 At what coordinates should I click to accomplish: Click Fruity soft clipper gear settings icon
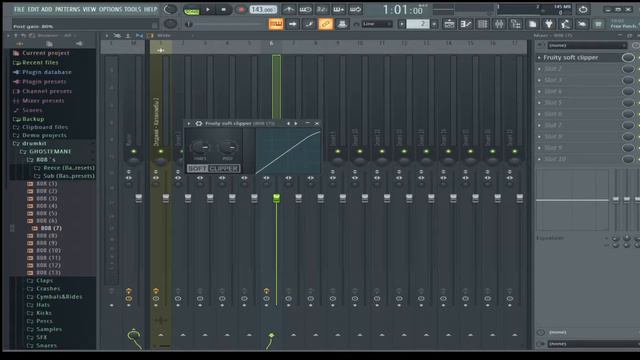[x=199, y=123]
